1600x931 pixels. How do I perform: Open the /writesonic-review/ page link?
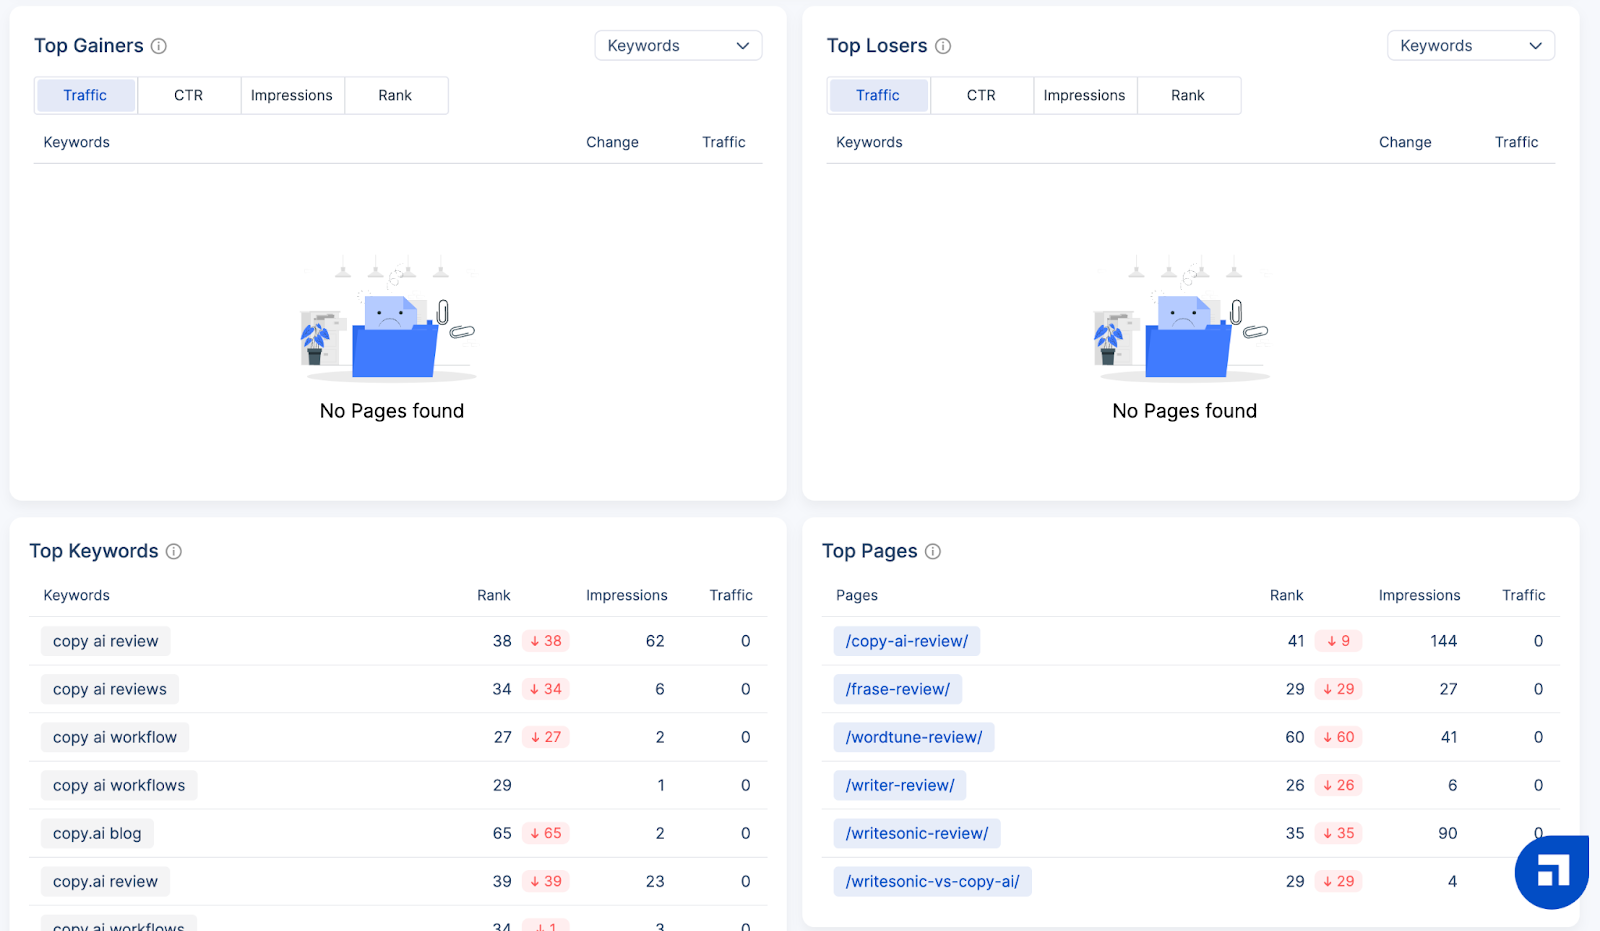pyautogui.click(x=917, y=833)
